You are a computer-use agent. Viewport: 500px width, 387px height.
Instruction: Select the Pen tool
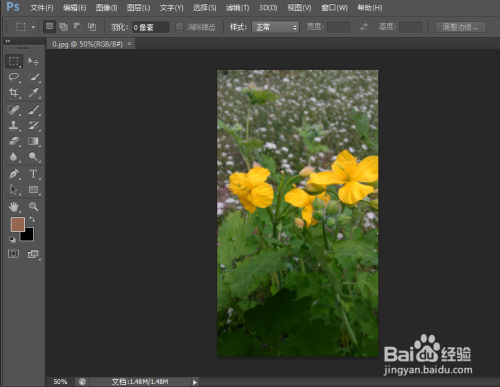(x=14, y=174)
